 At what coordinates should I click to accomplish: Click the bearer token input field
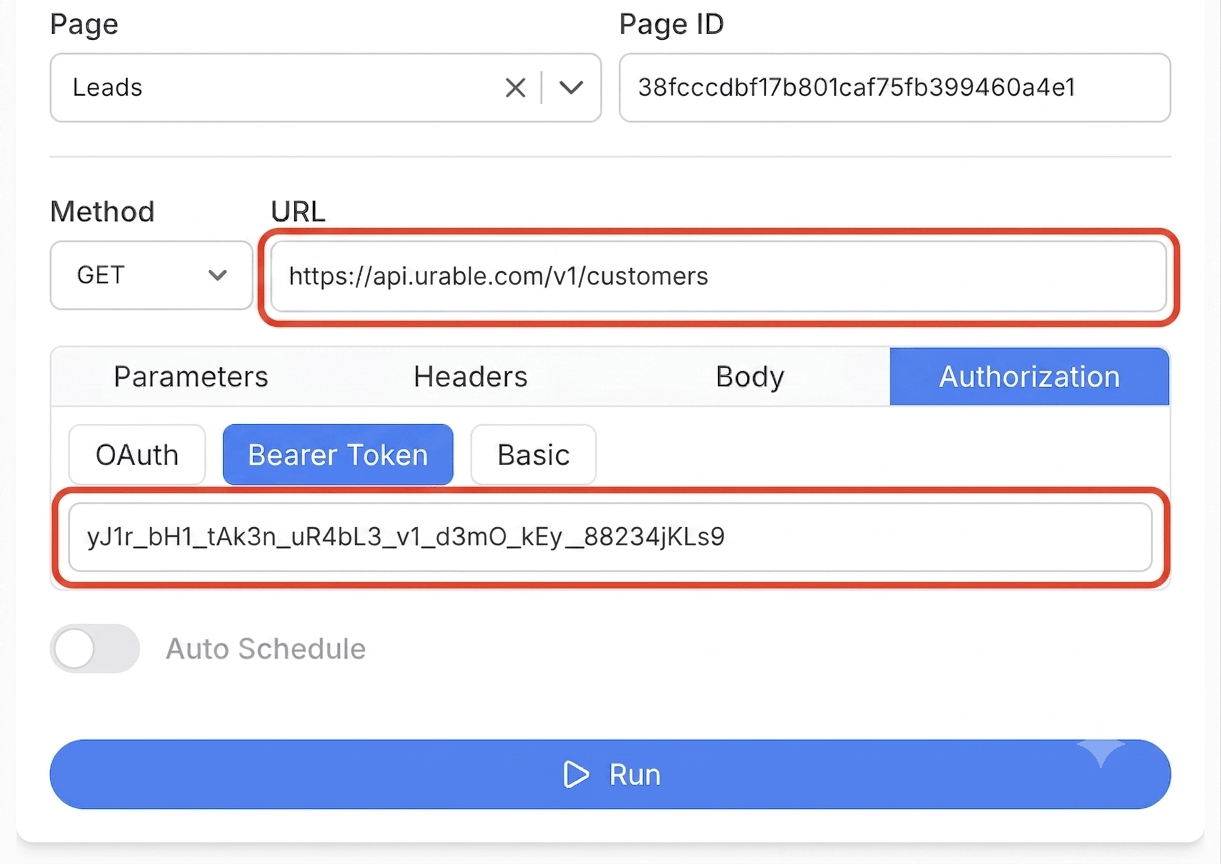click(x=610, y=537)
